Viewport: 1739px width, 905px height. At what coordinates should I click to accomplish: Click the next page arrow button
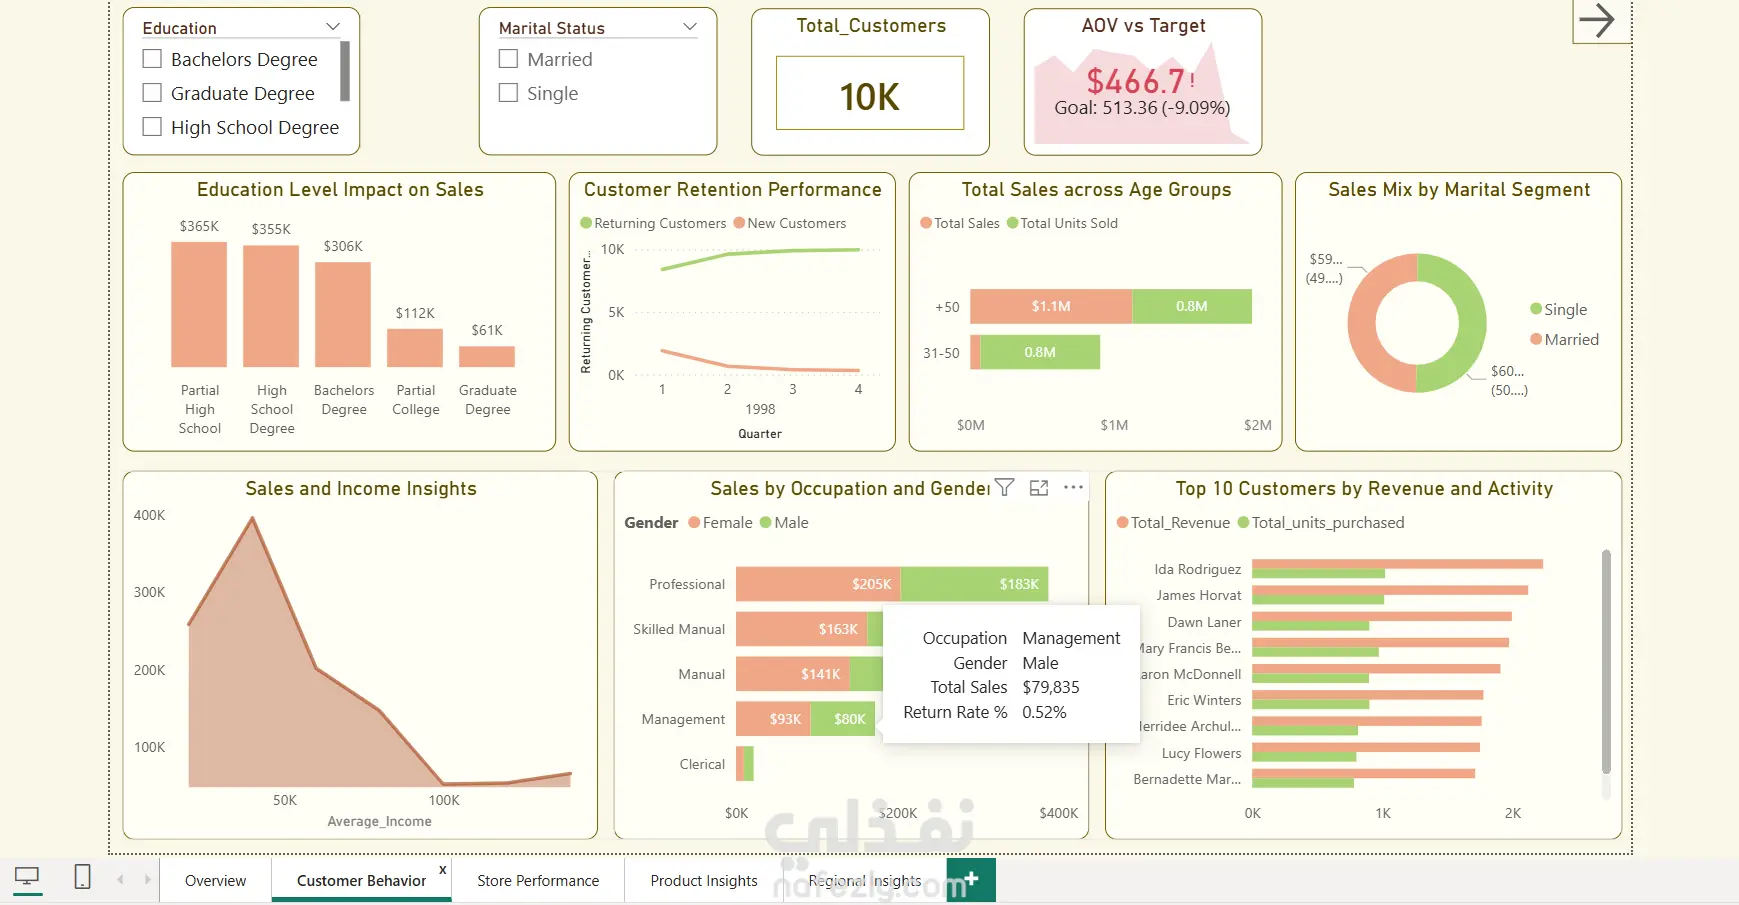[1597, 20]
